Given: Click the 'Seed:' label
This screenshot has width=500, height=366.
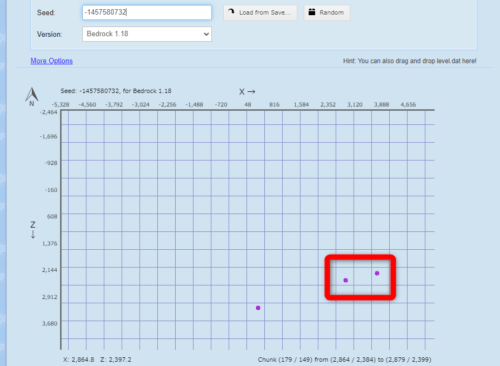Looking at the screenshot, I should [x=46, y=13].
